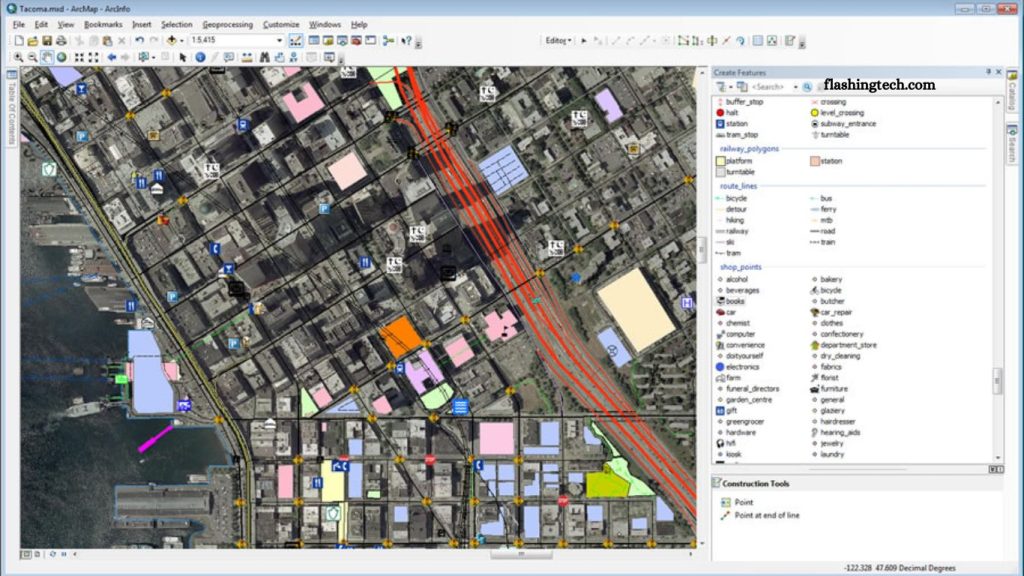Open the Table Of Contents side tab
The height and width of the screenshot is (576, 1024).
tap(11, 107)
